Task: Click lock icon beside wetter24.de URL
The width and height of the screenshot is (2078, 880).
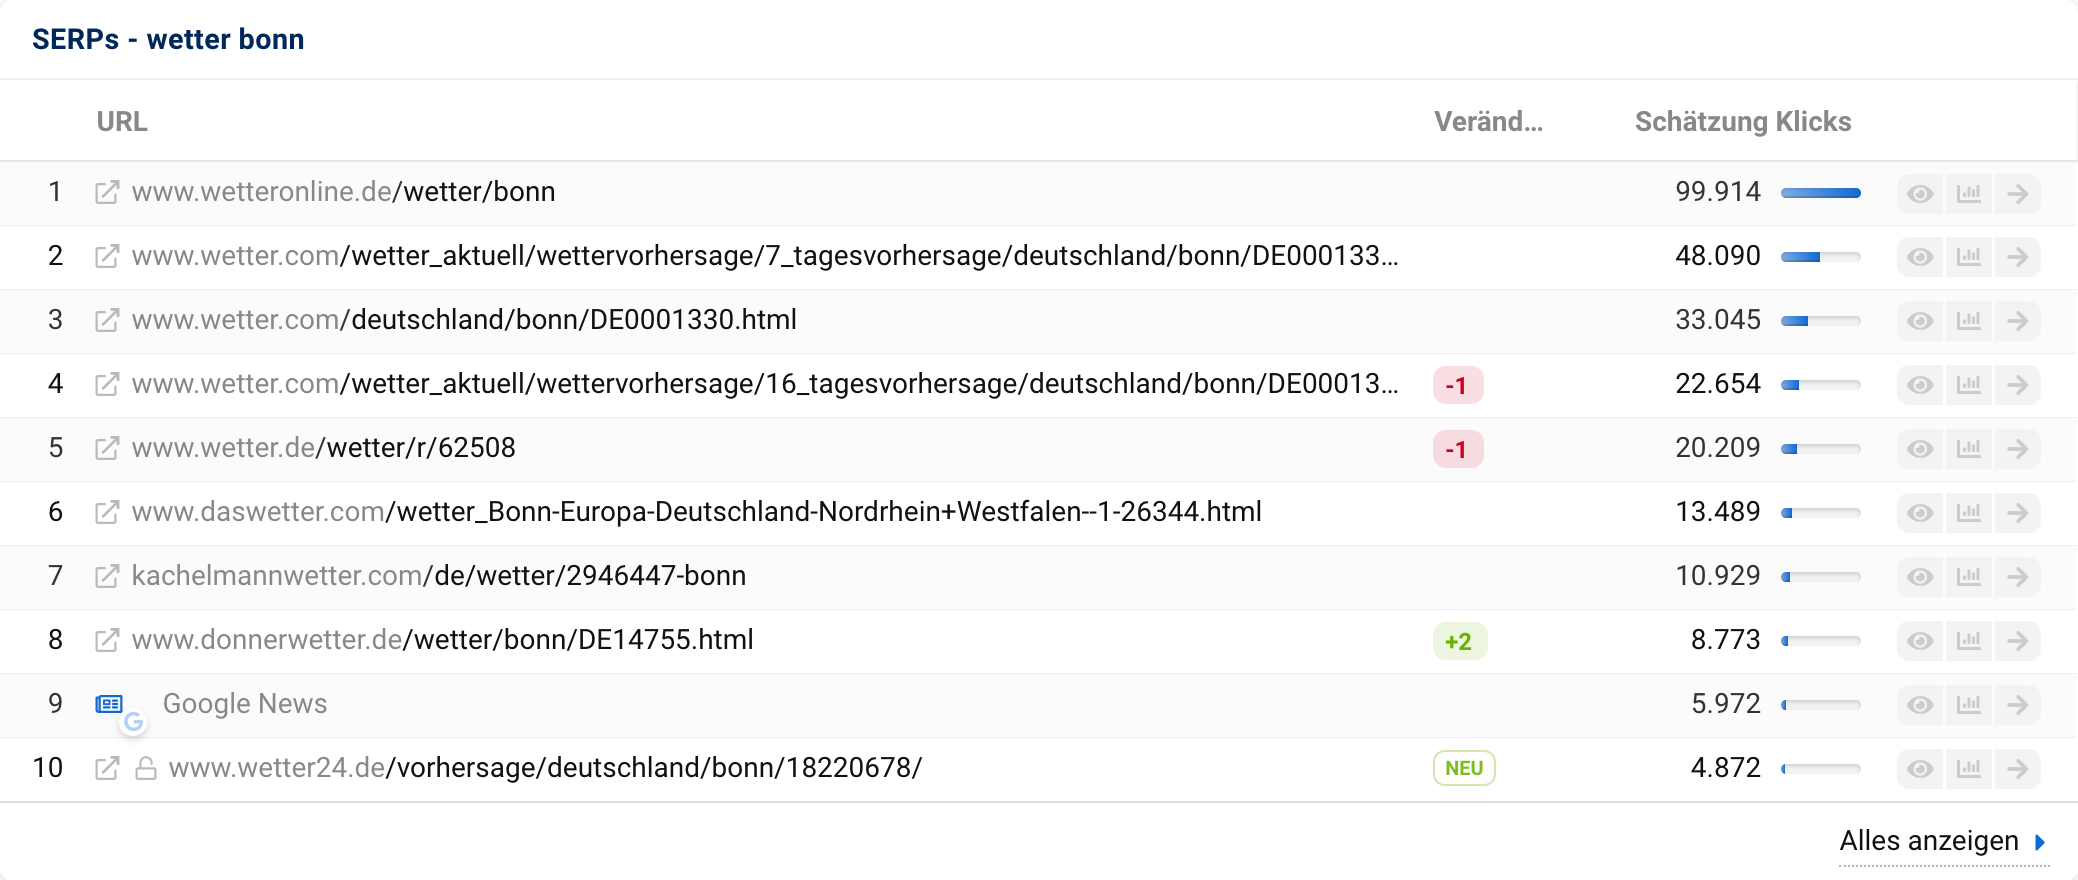Action: [x=146, y=768]
